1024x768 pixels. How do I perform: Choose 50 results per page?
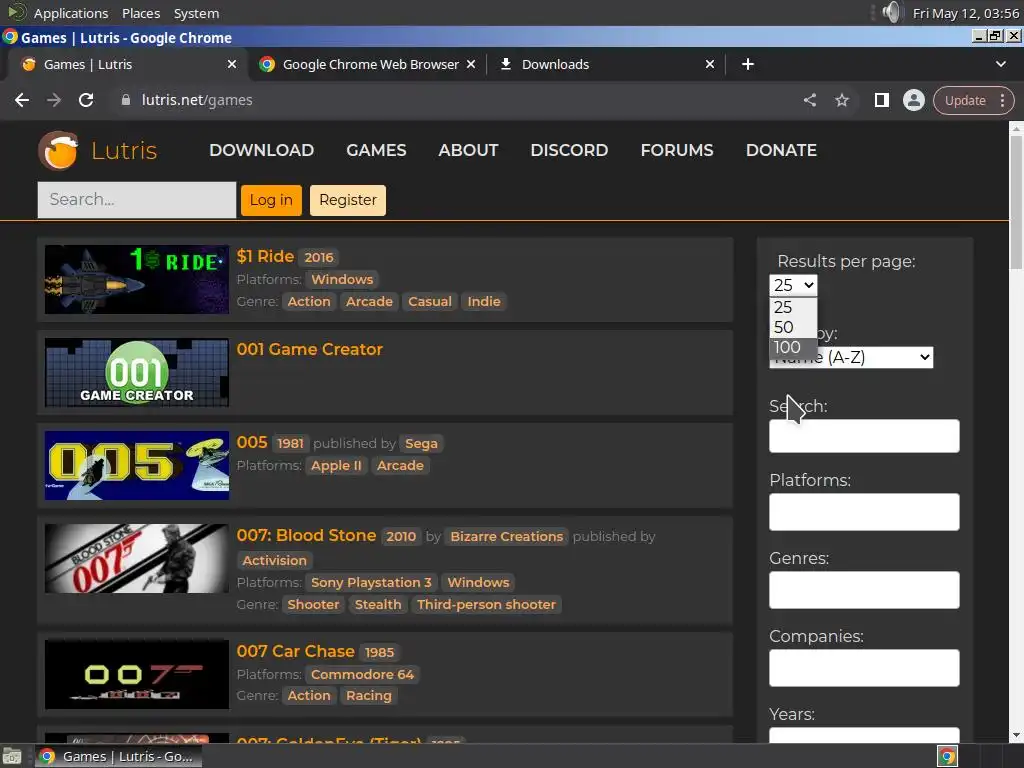point(793,327)
